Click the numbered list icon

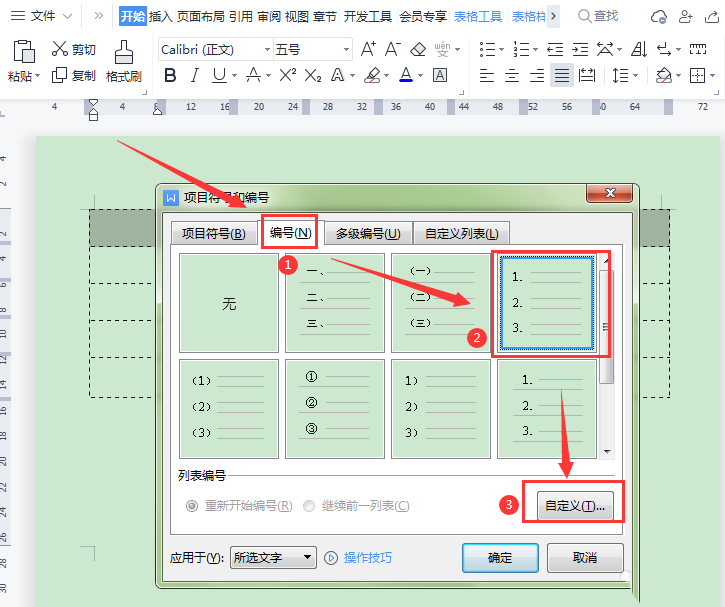tap(522, 49)
